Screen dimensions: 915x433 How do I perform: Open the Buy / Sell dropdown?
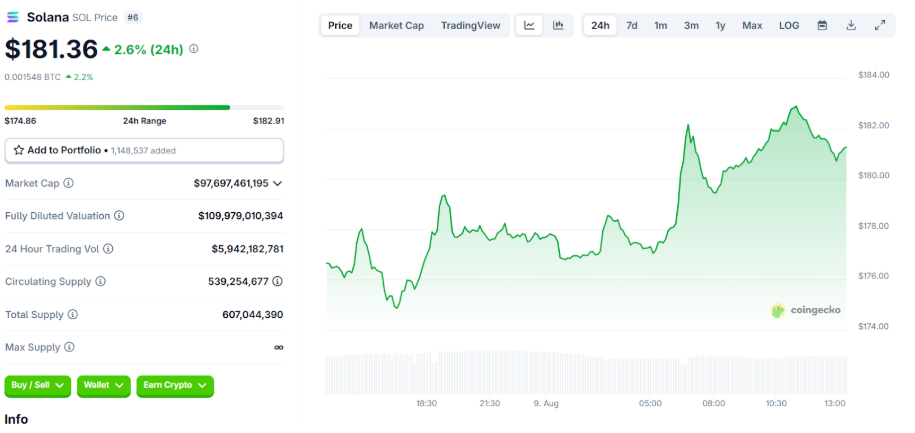38,385
